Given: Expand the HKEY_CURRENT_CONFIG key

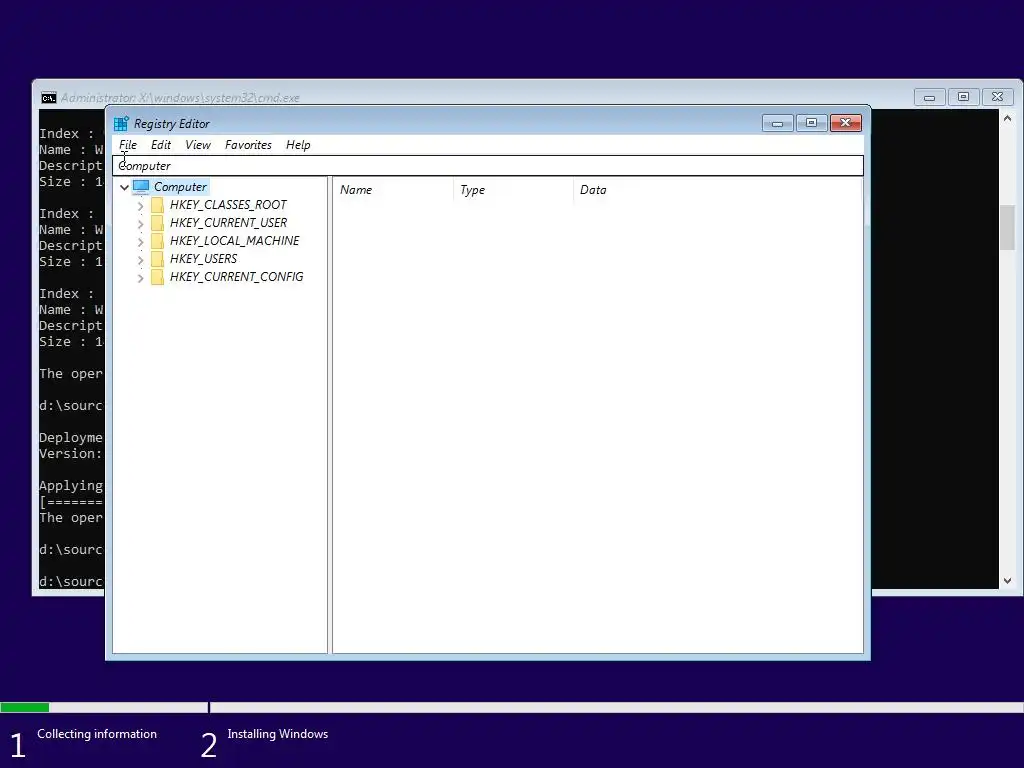Looking at the screenshot, I should click(140, 278).
